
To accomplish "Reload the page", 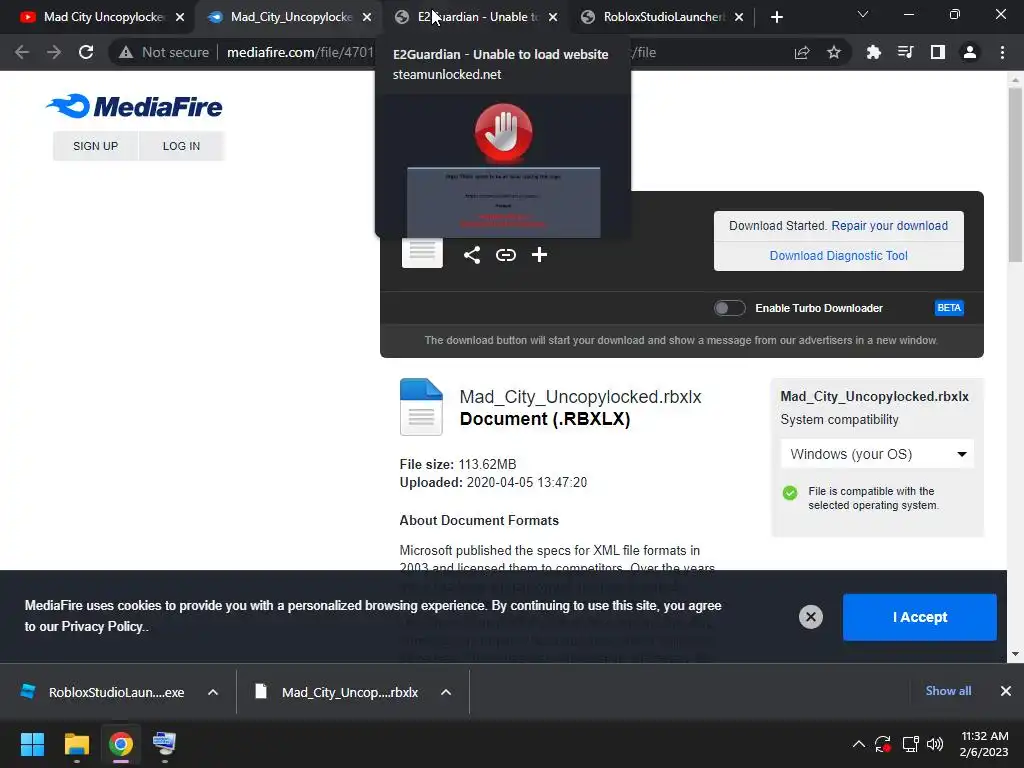I will tap(86, 52).
